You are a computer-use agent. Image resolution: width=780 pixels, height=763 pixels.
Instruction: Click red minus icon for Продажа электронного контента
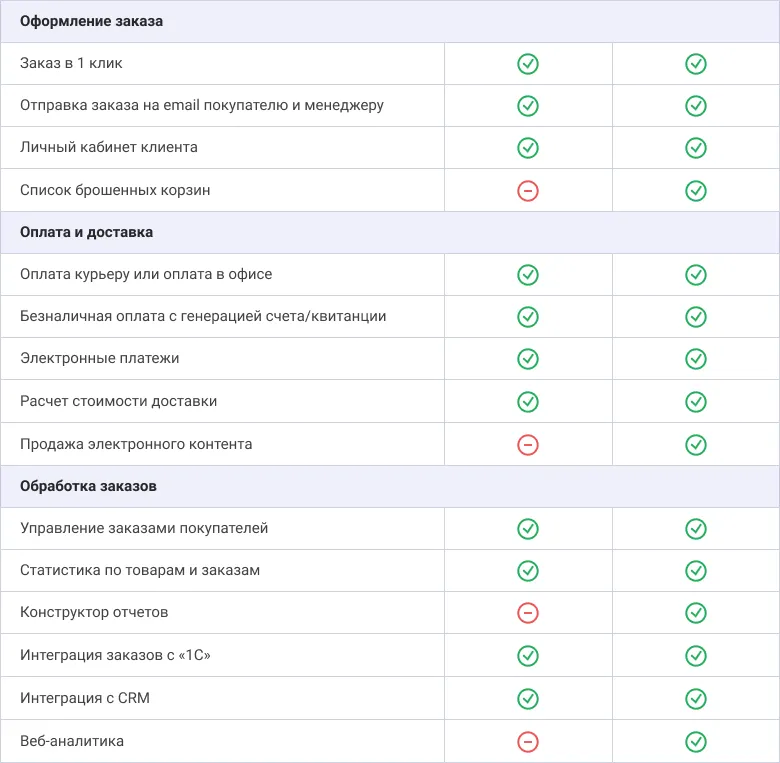tap(528, 444)
